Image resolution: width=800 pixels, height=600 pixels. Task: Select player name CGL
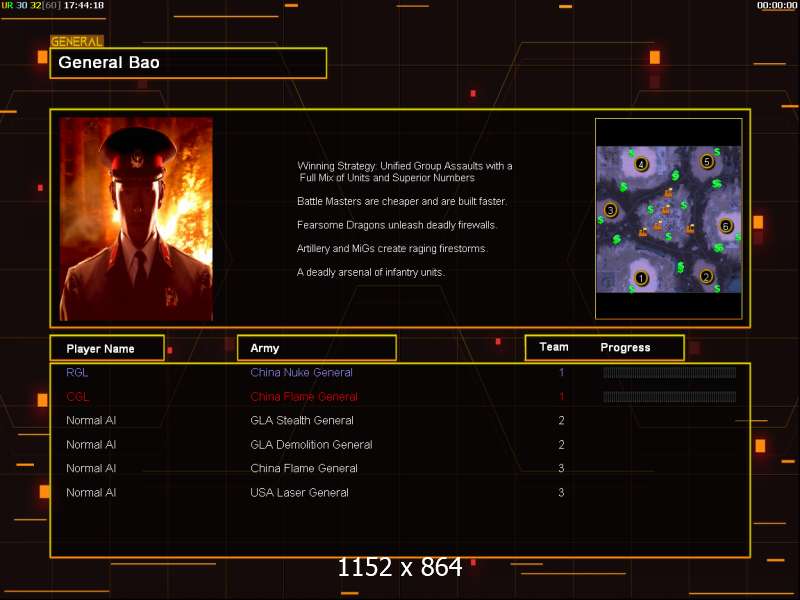[78, 396]
